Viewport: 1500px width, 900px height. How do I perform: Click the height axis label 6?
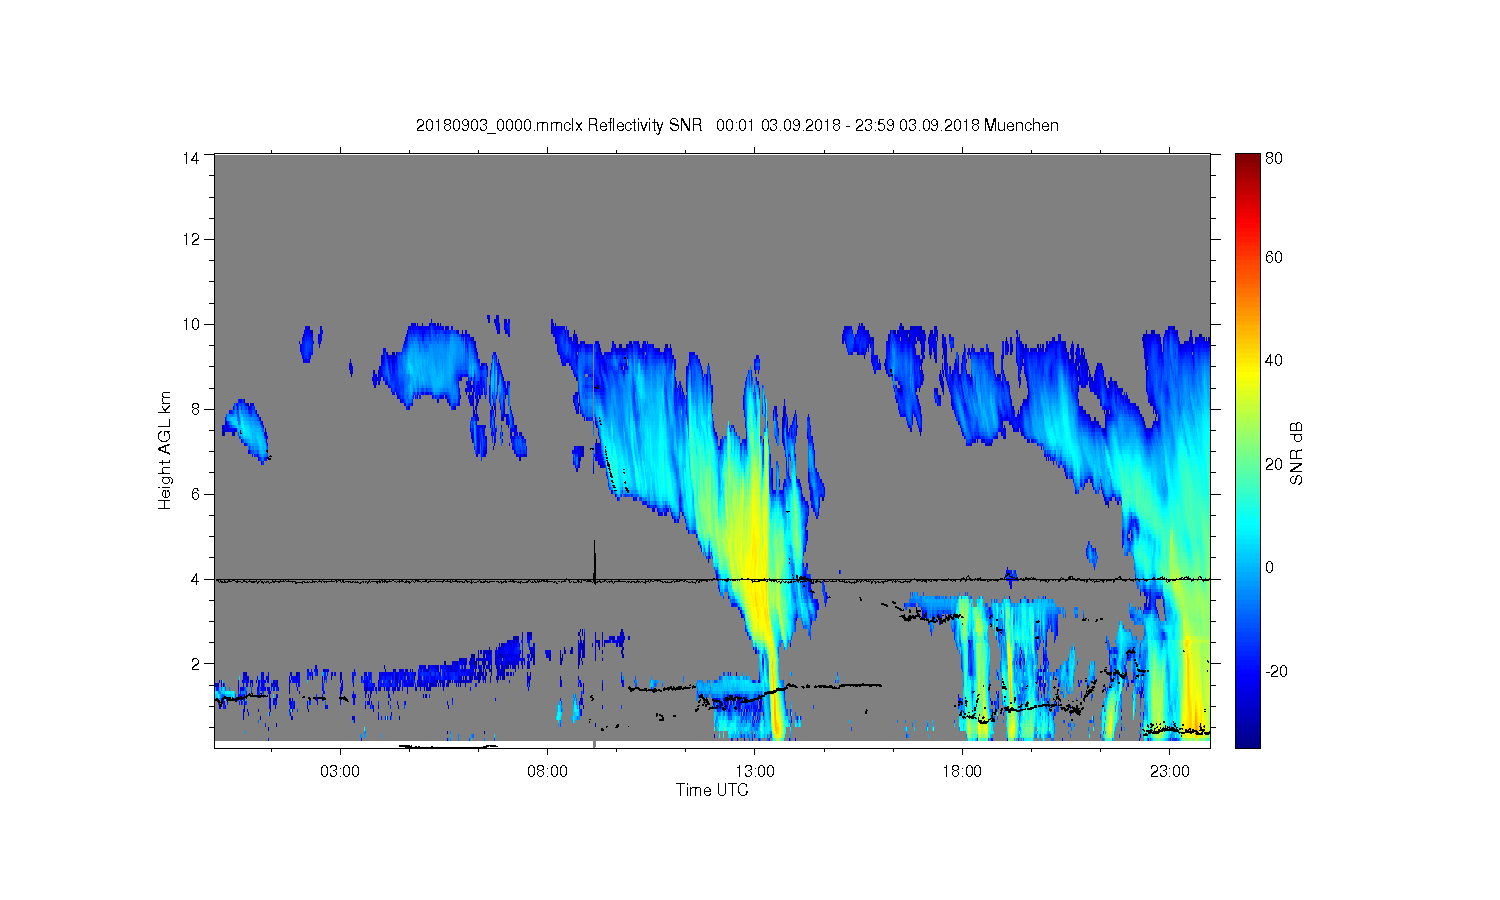pos(196,494)
